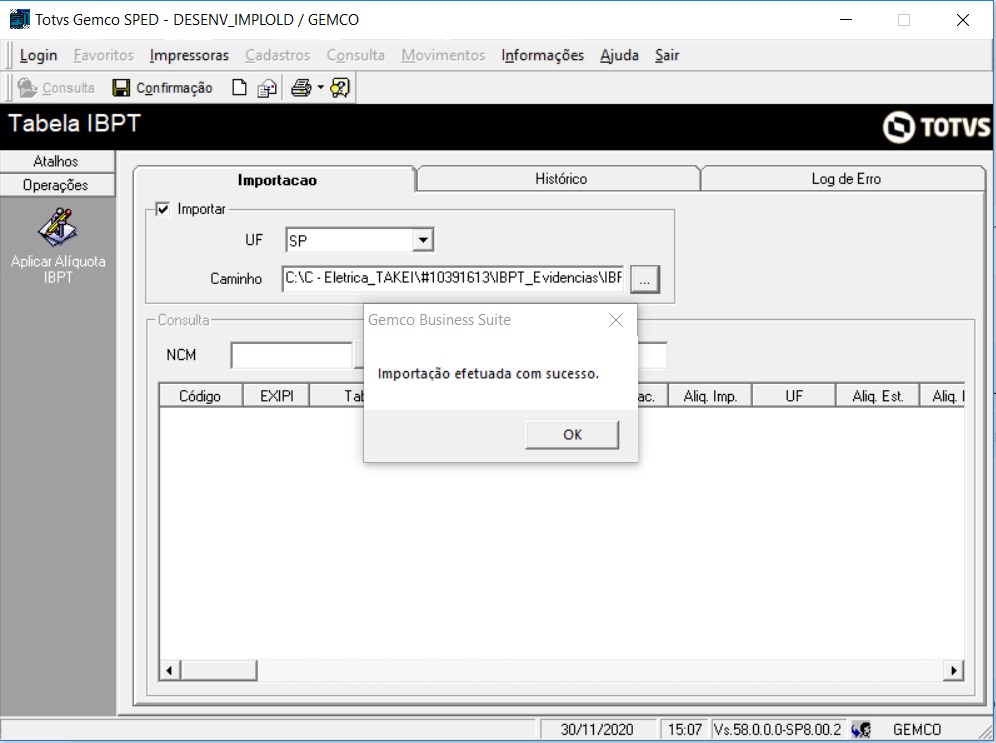
Task: Click the new blank document toolbar icon
Action: coord(239,88)
